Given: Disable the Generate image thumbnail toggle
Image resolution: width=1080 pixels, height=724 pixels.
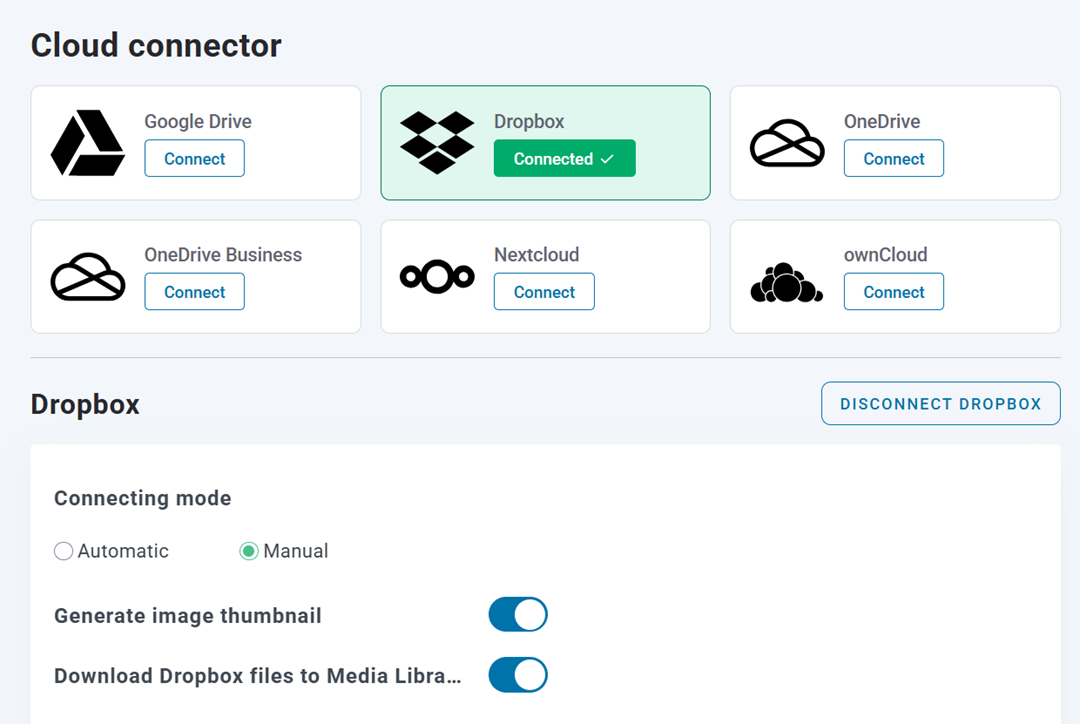Looking at the screenshot, I should coord(517,615).
